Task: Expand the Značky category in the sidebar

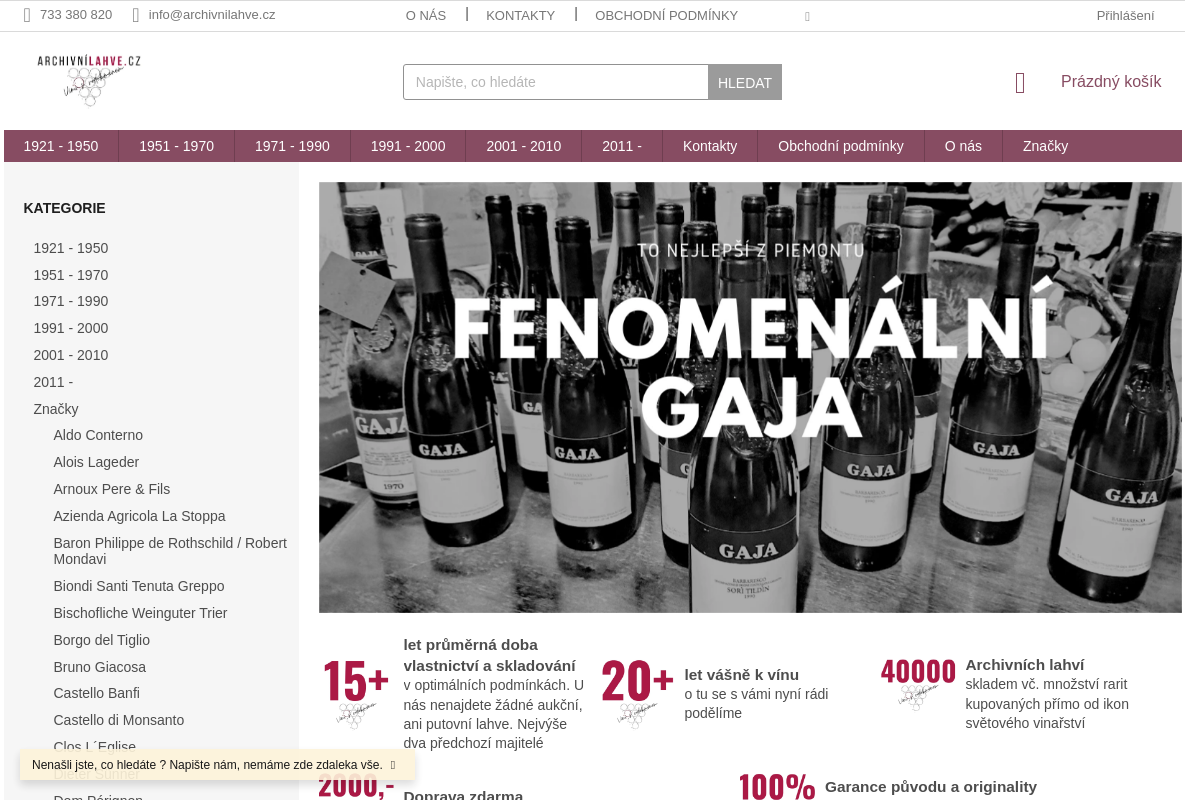Action: coord(56,409)
